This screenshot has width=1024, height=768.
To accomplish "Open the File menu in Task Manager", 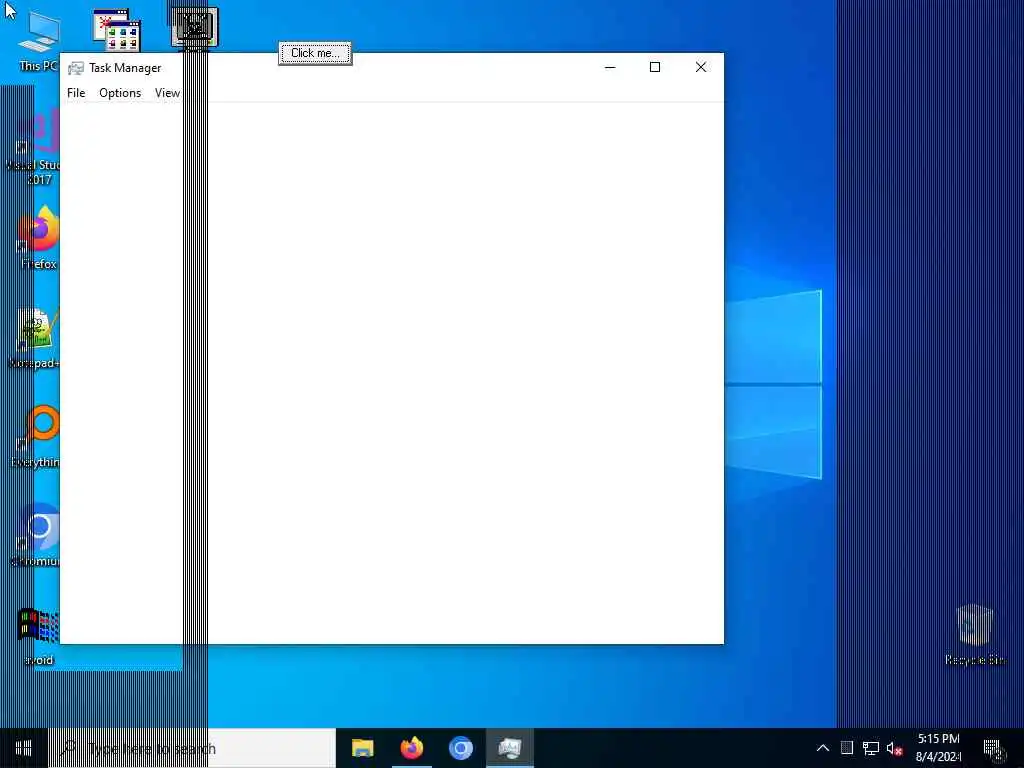I will pos(76,93).
